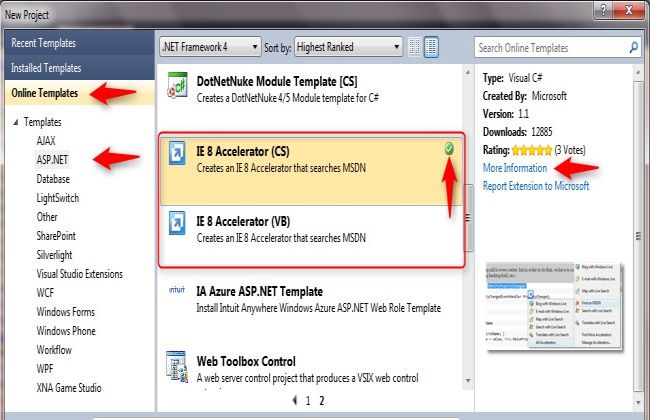650x420 pixels.
Task: Select the ASP.NET category
Action: pyautogui.click(x=52, y=160)
